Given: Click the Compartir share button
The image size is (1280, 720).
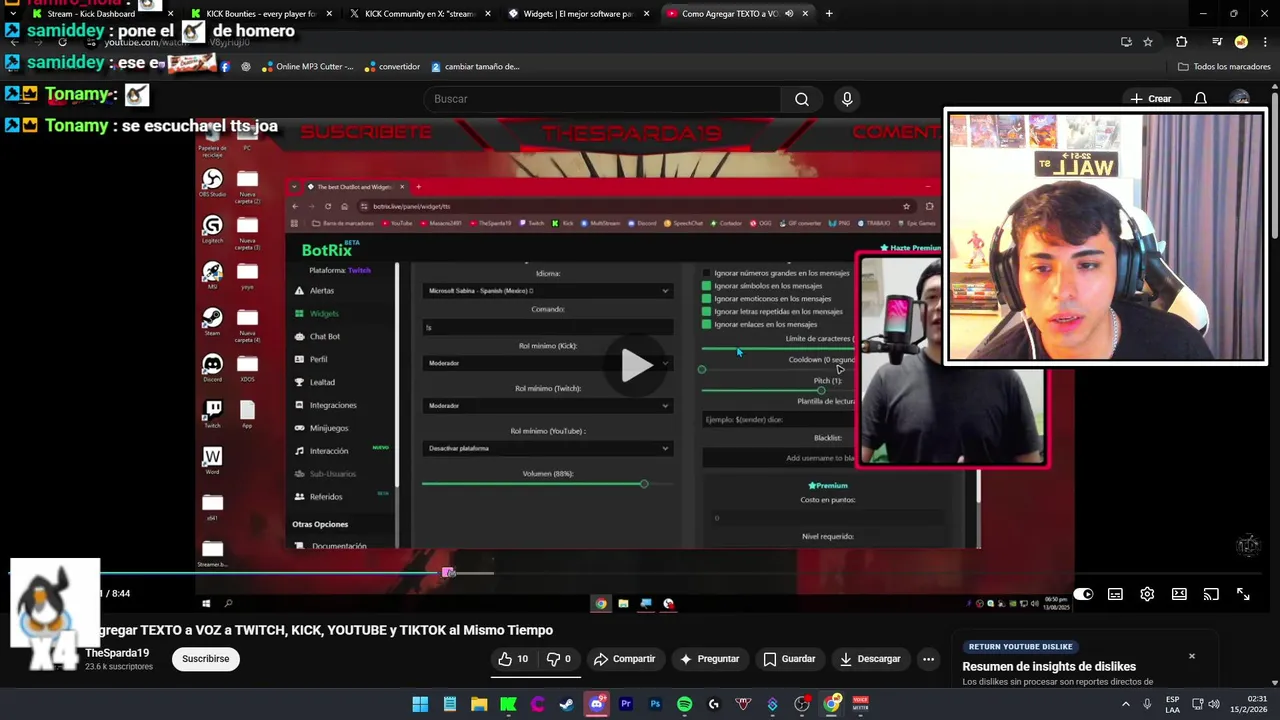Looking at the screenshot, I should pos(624,659).
